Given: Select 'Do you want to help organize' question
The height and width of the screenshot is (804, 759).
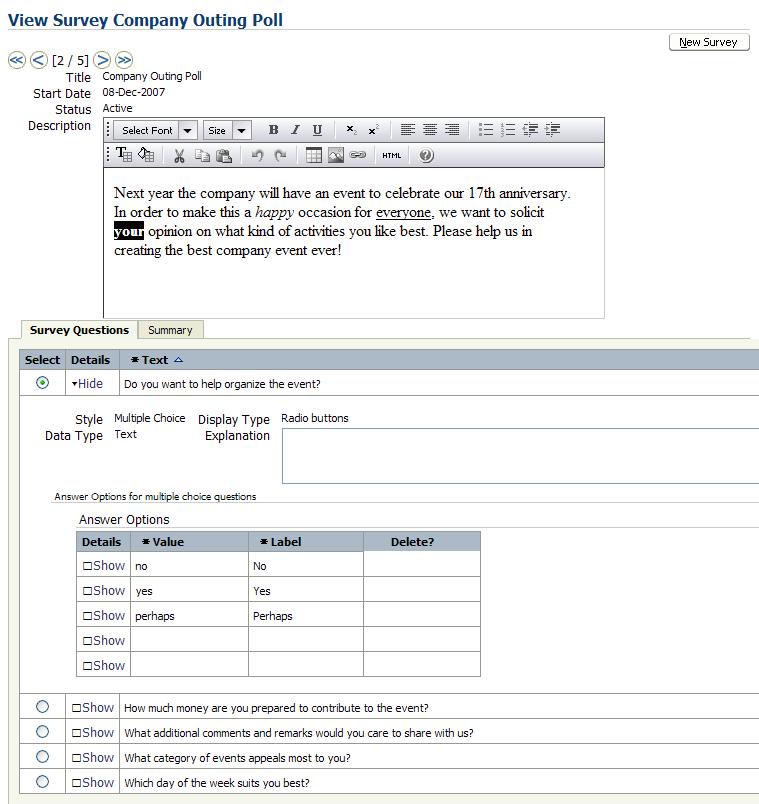Looking at the screenshot, I should [43, 383].
